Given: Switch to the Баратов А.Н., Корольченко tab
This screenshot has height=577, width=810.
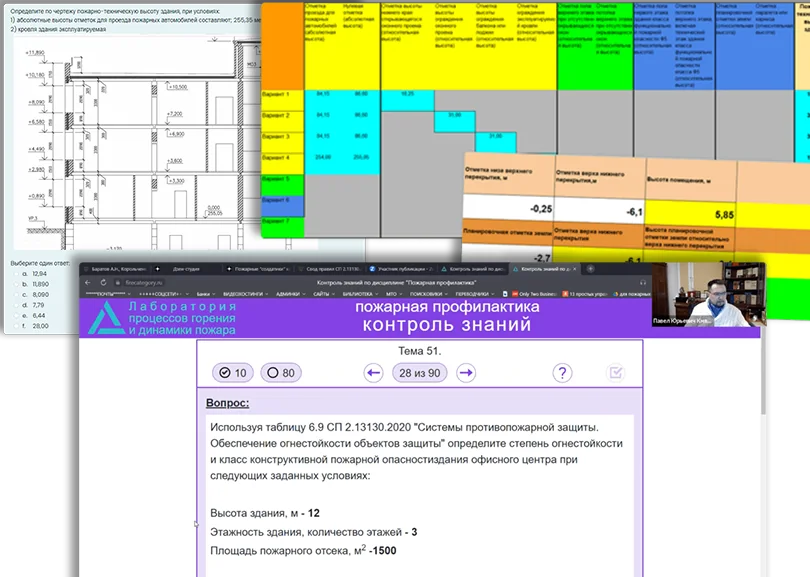Looking at the screenshot, I should coord(115,269).
